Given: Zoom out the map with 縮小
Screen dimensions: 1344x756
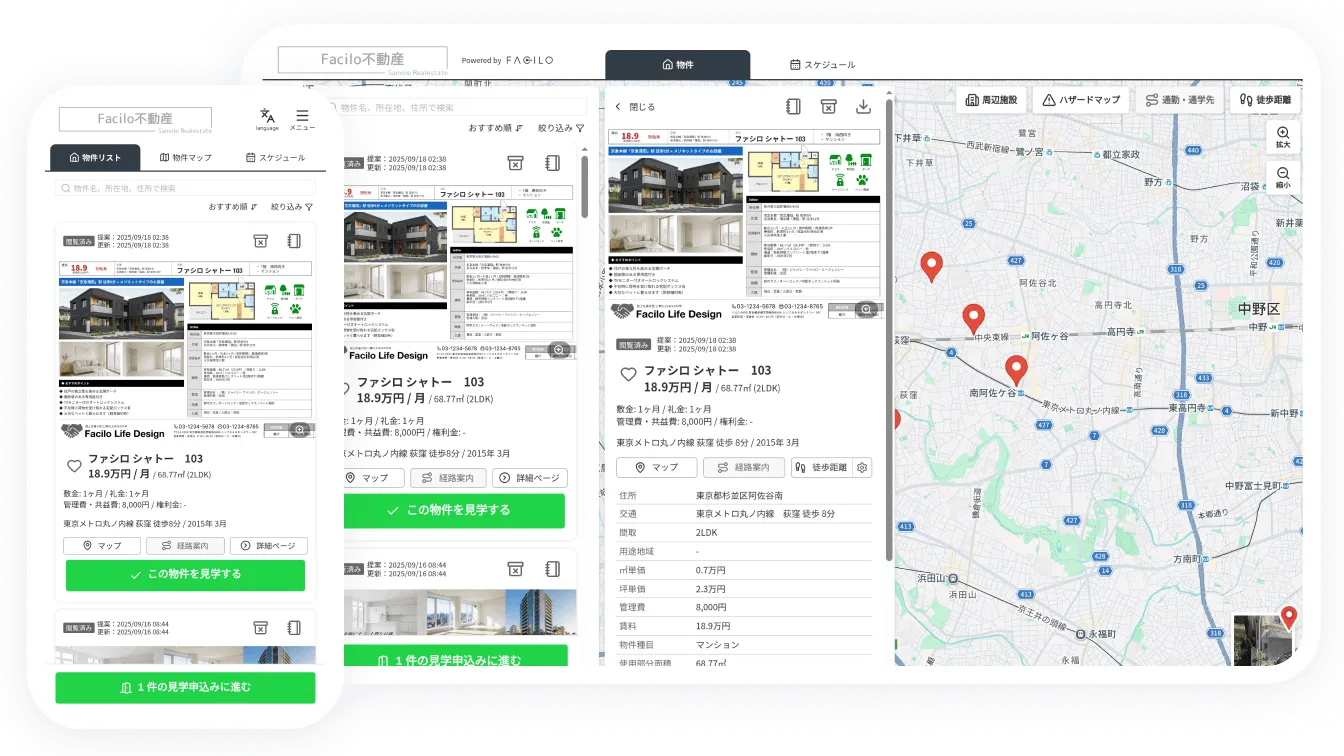Looking at the screenshot, I should tap(1283, 178).
